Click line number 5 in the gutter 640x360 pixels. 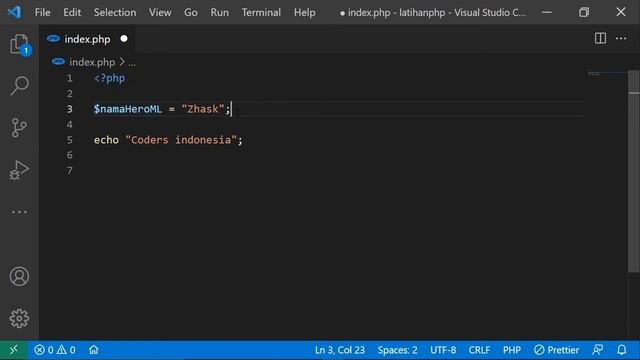[70, 140]
